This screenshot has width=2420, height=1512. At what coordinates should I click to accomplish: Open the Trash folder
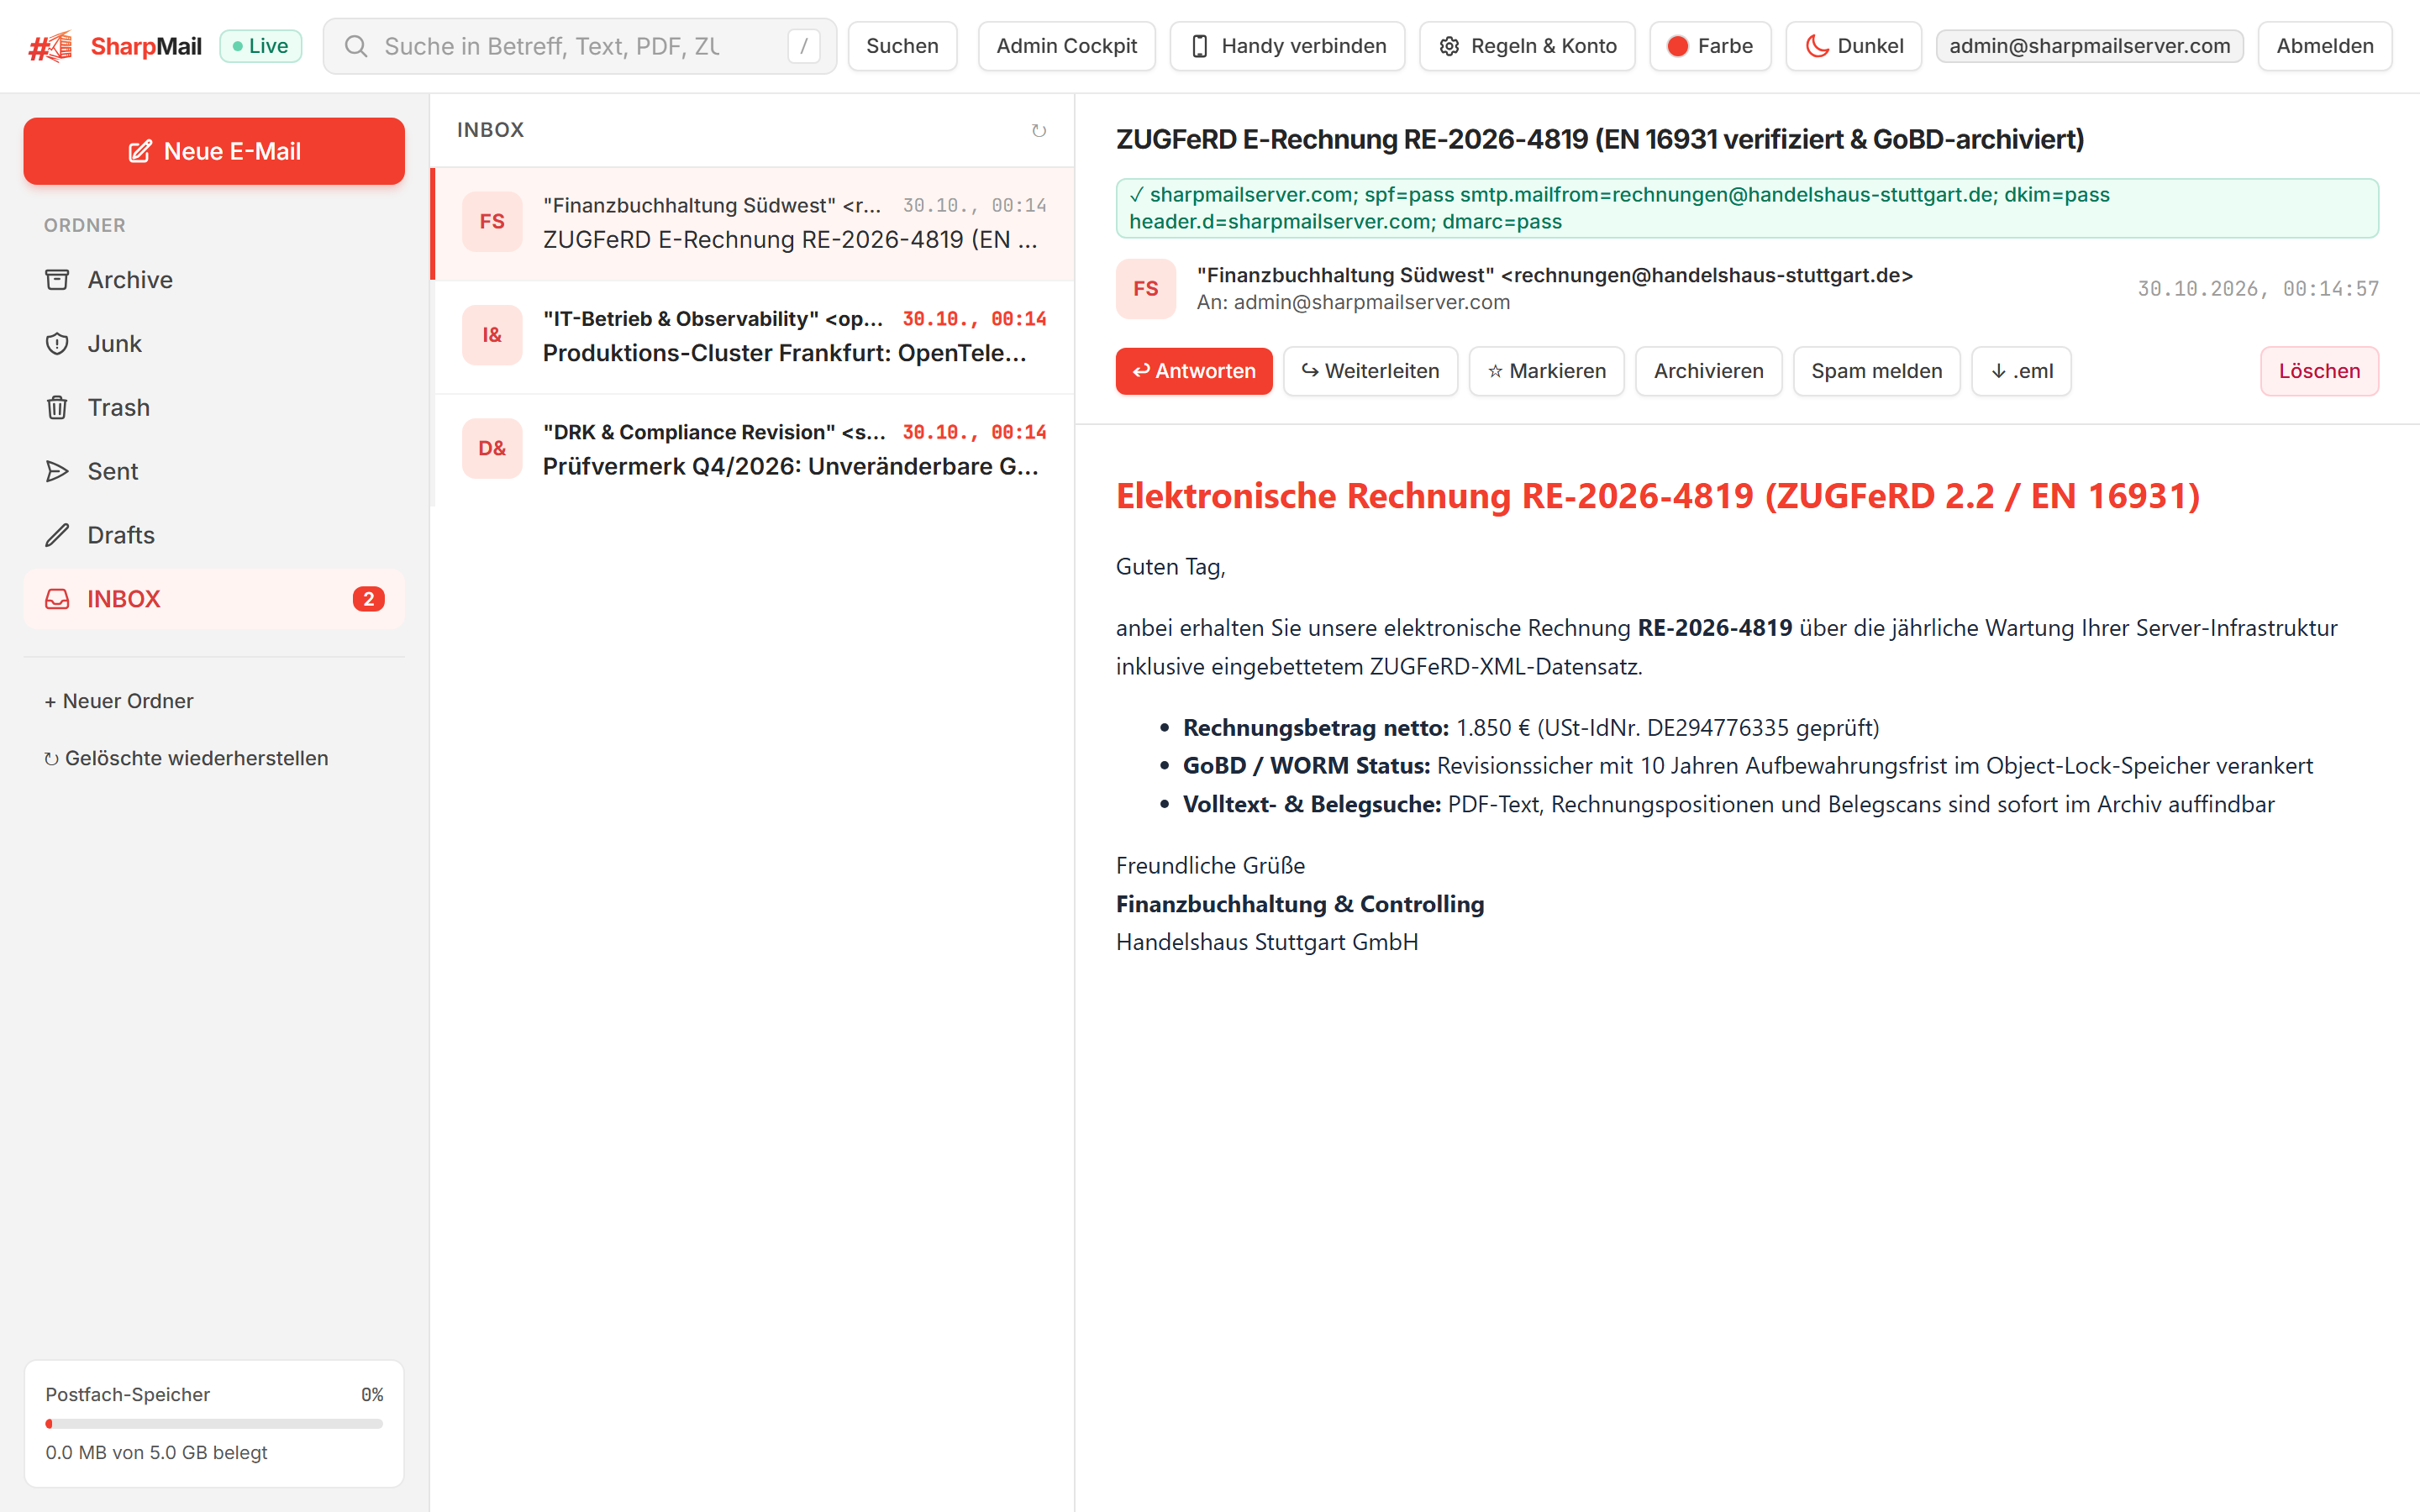pyautogui.click(x=214, y=408)
